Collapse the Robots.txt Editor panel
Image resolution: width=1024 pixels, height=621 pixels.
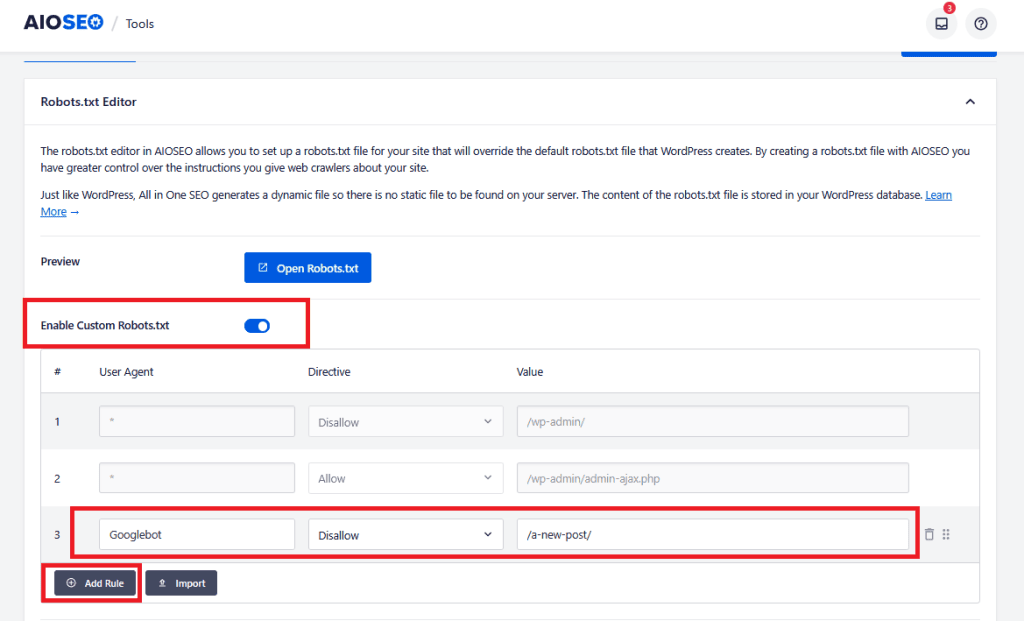point(969,102)
